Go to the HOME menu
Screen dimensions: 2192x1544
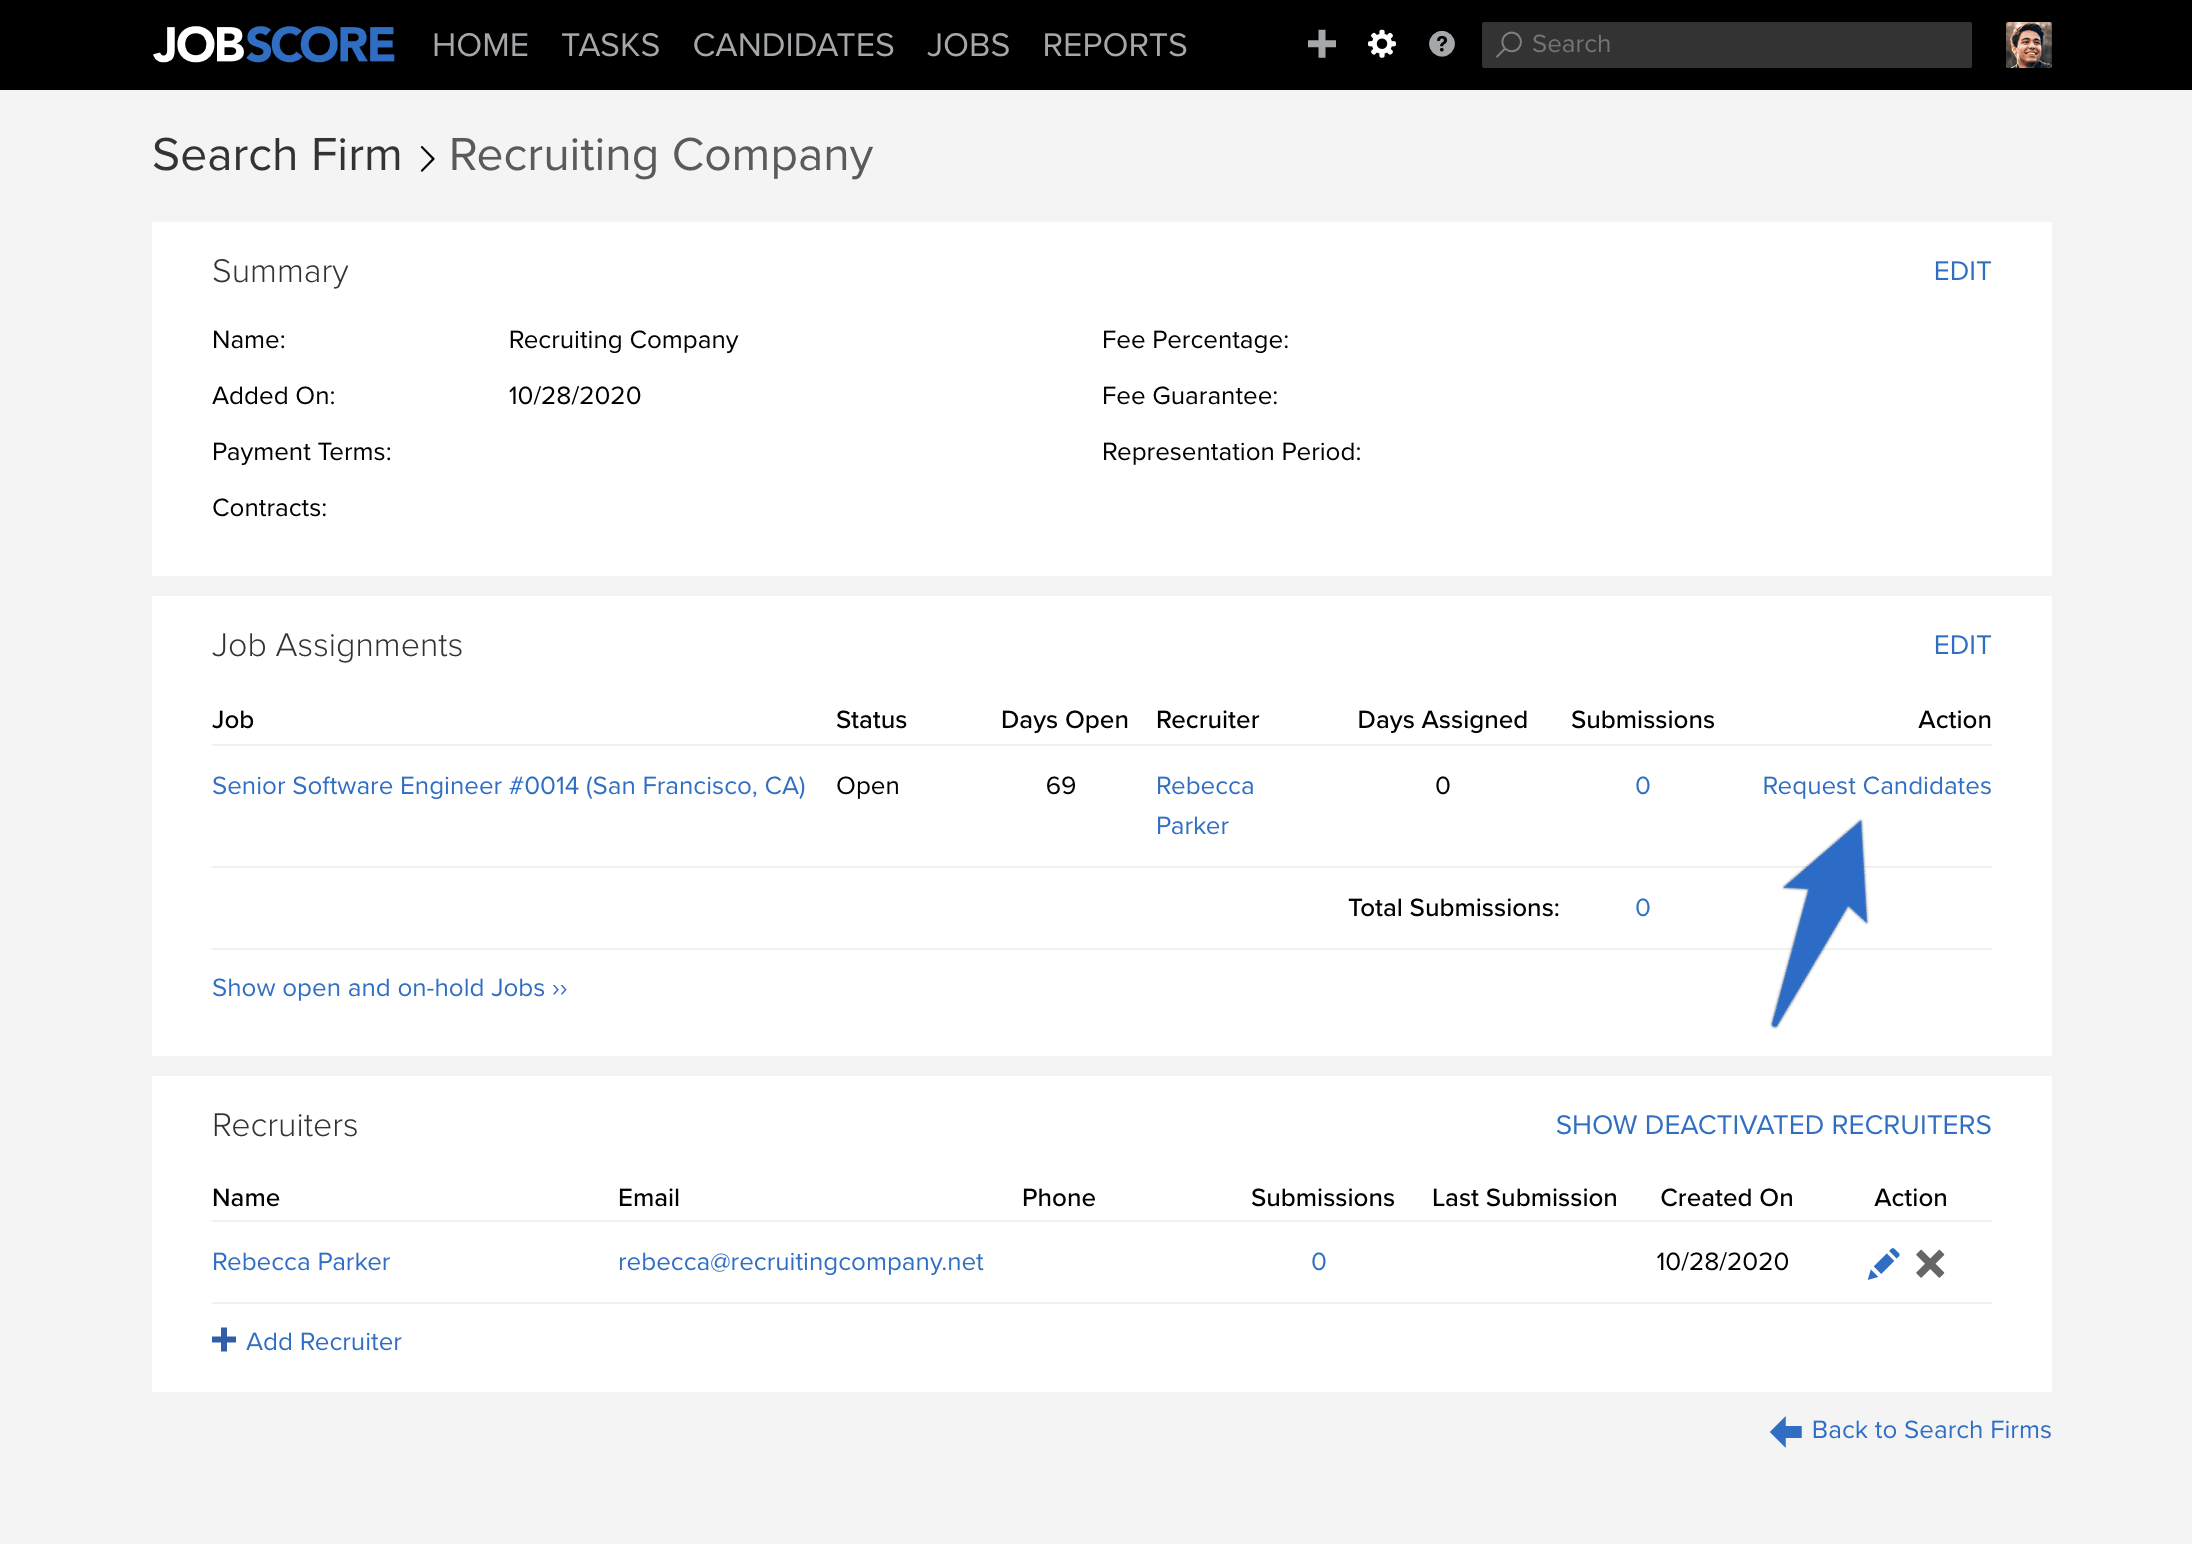tap(480, 45)
